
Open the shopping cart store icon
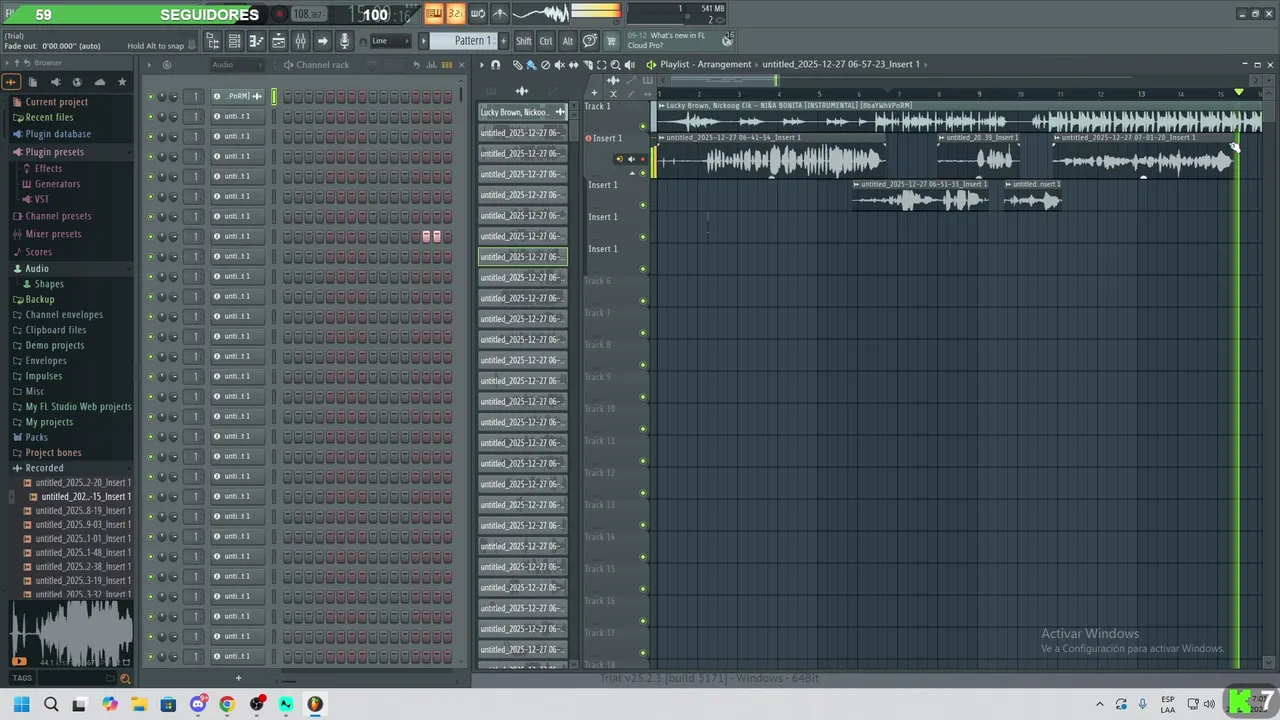[612, 41]
